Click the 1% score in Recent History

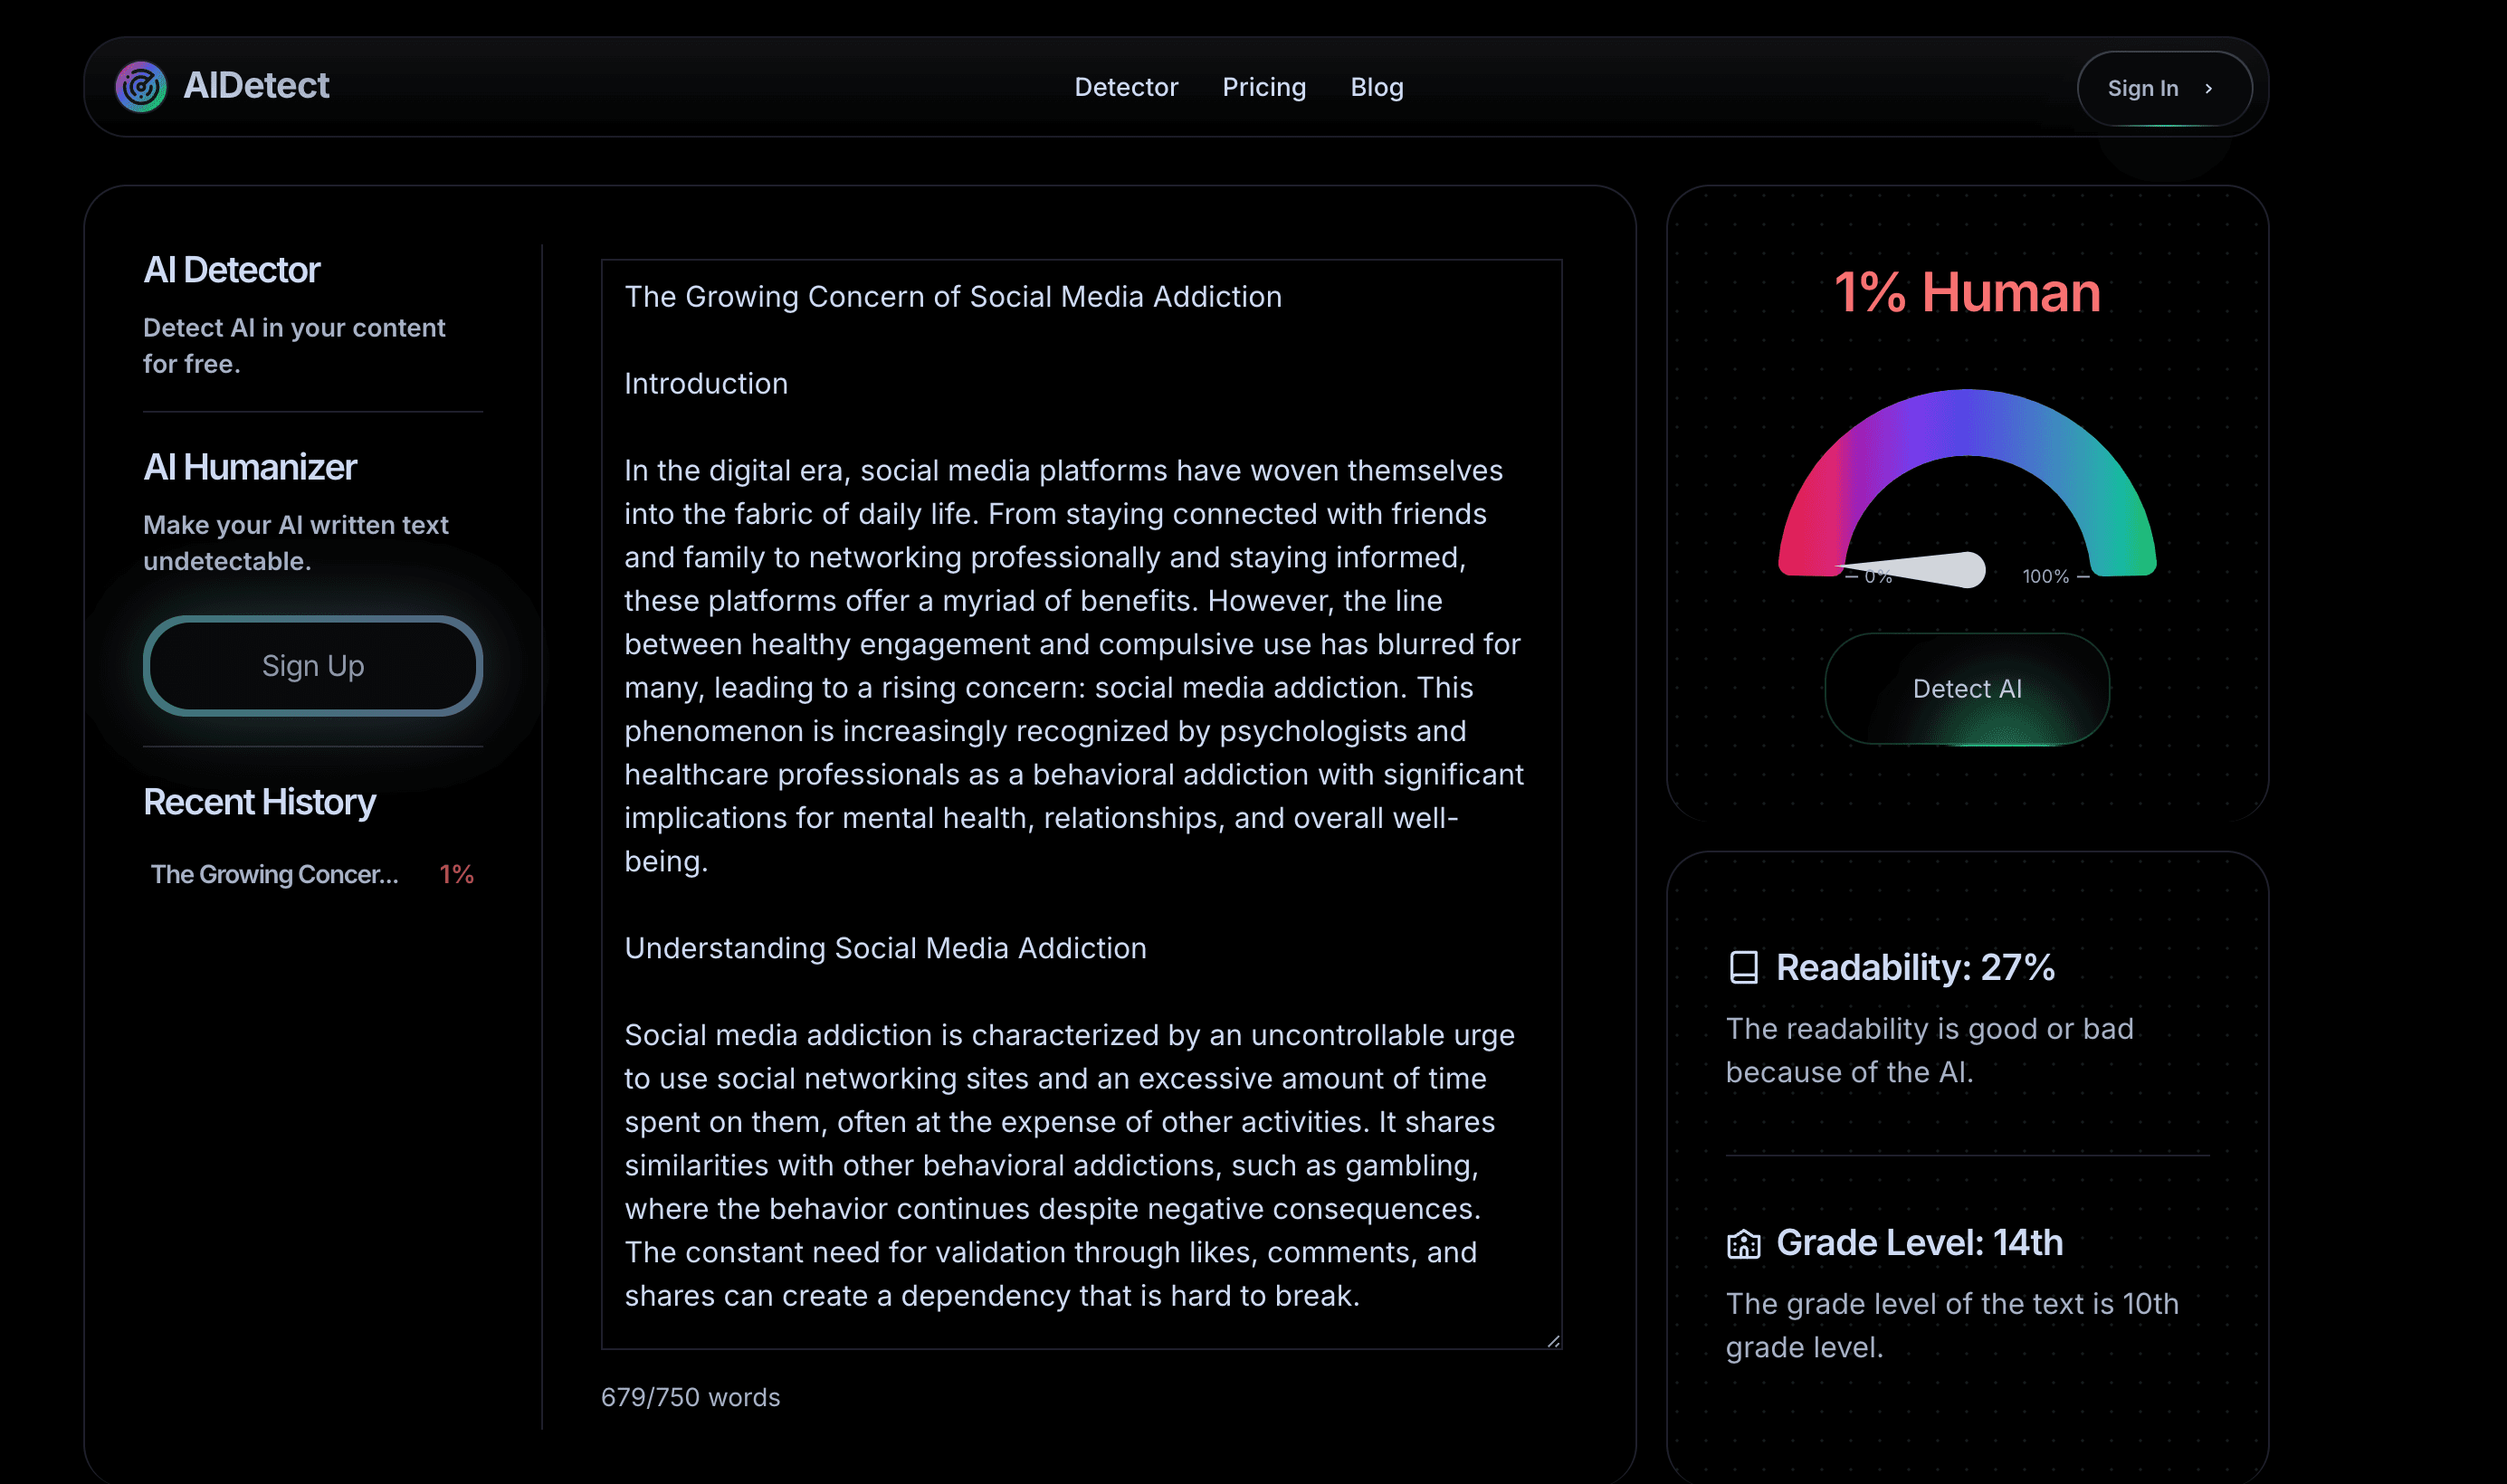[x=456, y=874]
